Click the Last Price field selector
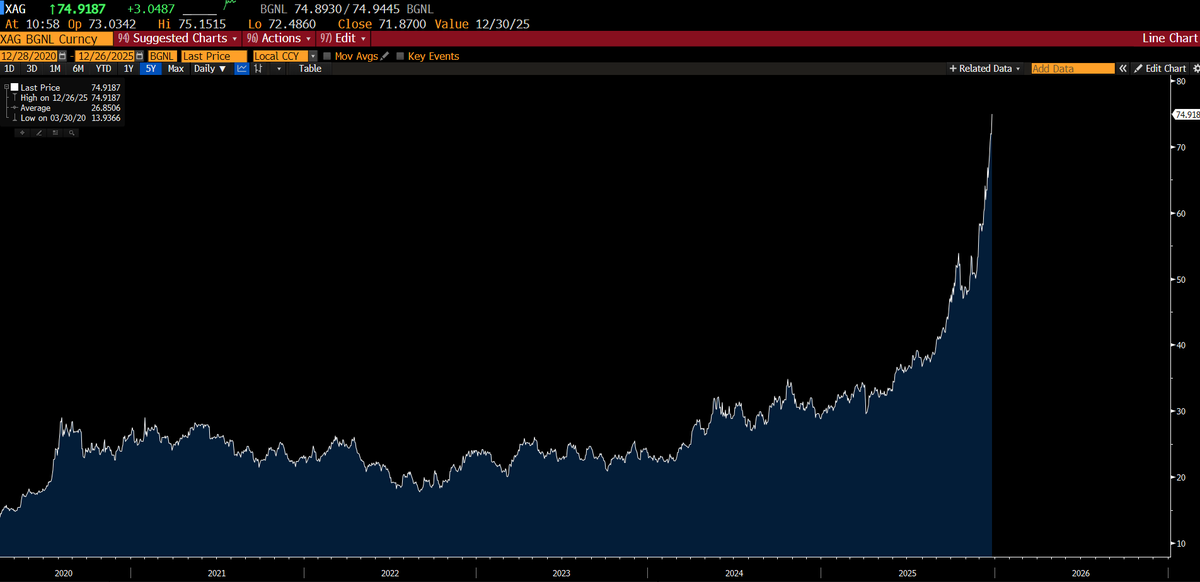This screenshot has height=582, width=1200. tap(214, 56)
